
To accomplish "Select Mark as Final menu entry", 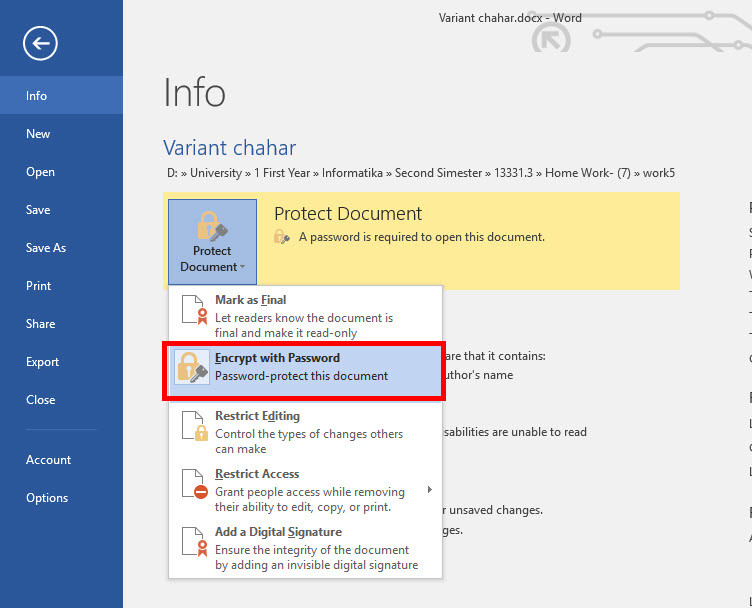I will point(305,316).
